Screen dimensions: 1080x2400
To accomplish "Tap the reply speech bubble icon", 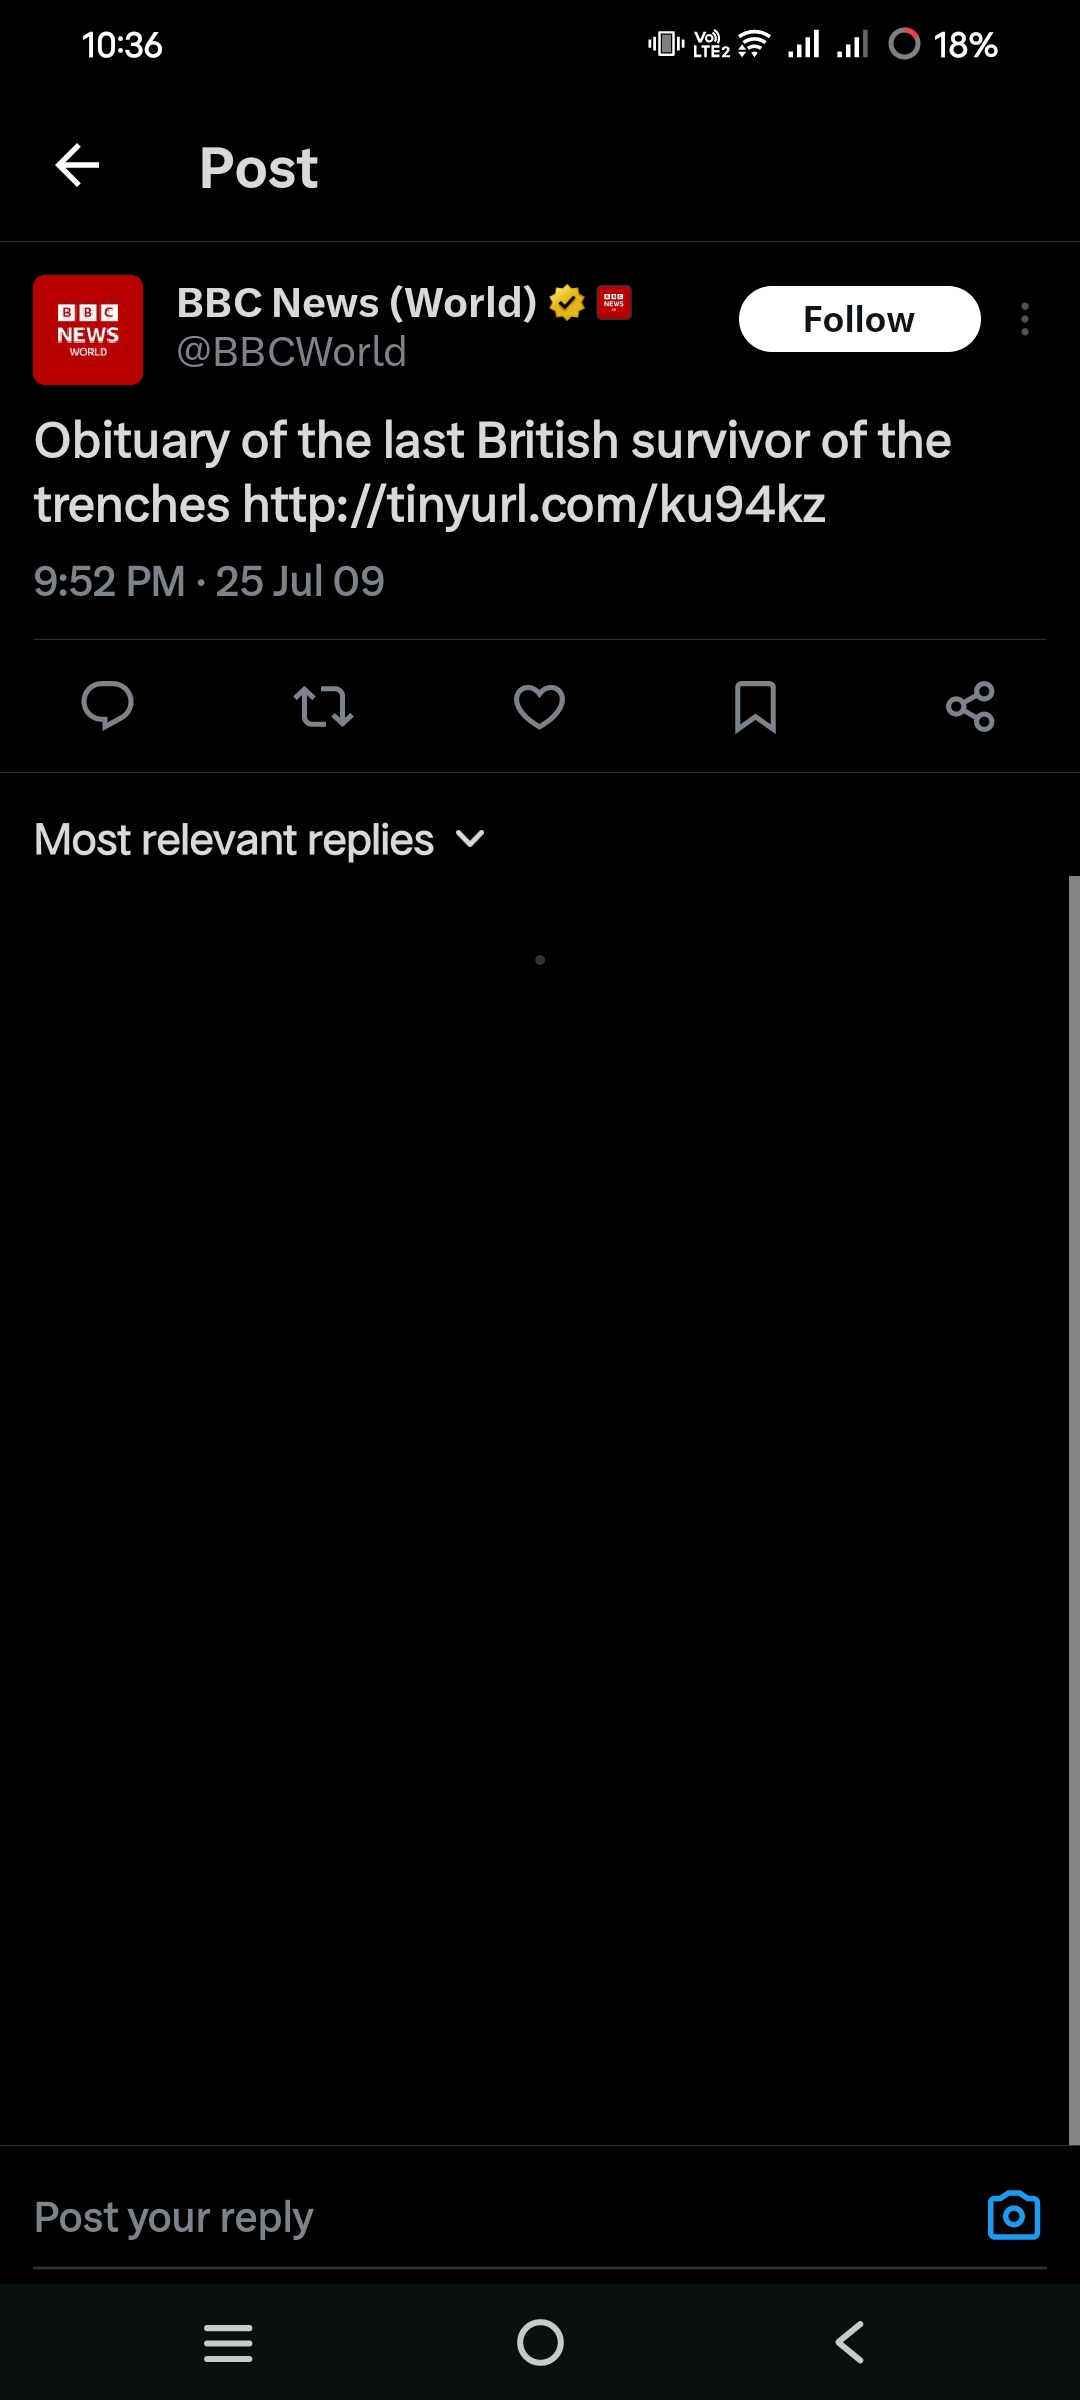I will point(107,706).
